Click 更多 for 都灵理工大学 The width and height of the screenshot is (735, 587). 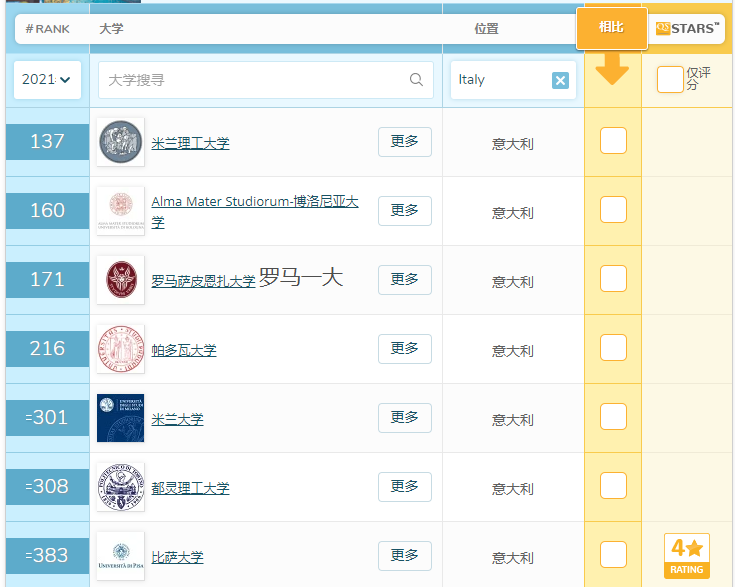coord(405,487)
